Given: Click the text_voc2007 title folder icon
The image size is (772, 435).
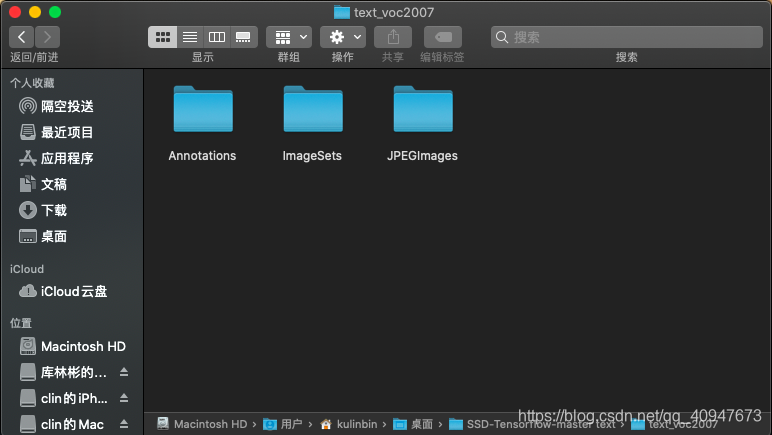Looking at the screenshot, I should coord(342,12).
